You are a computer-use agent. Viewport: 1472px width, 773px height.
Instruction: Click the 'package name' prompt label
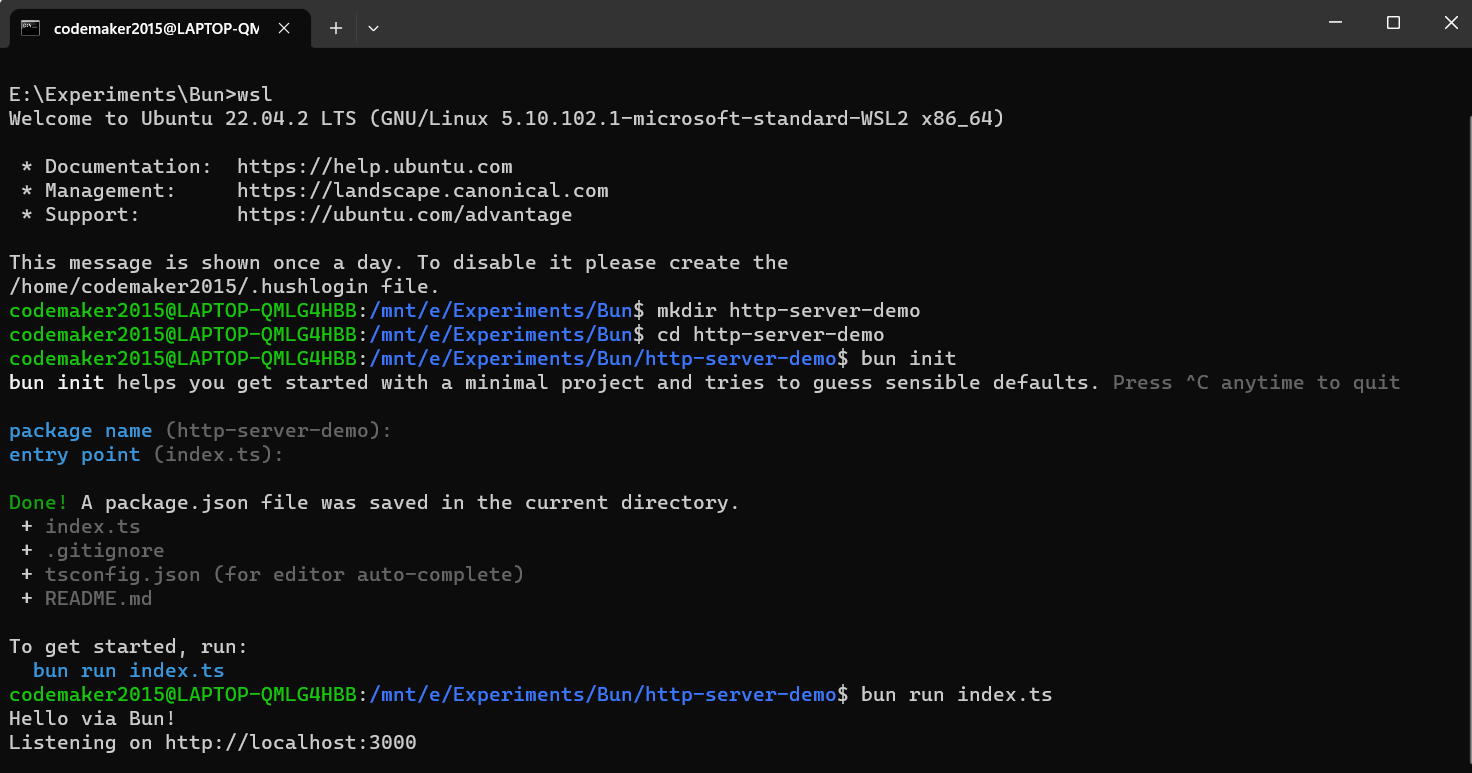coord(81,431)
